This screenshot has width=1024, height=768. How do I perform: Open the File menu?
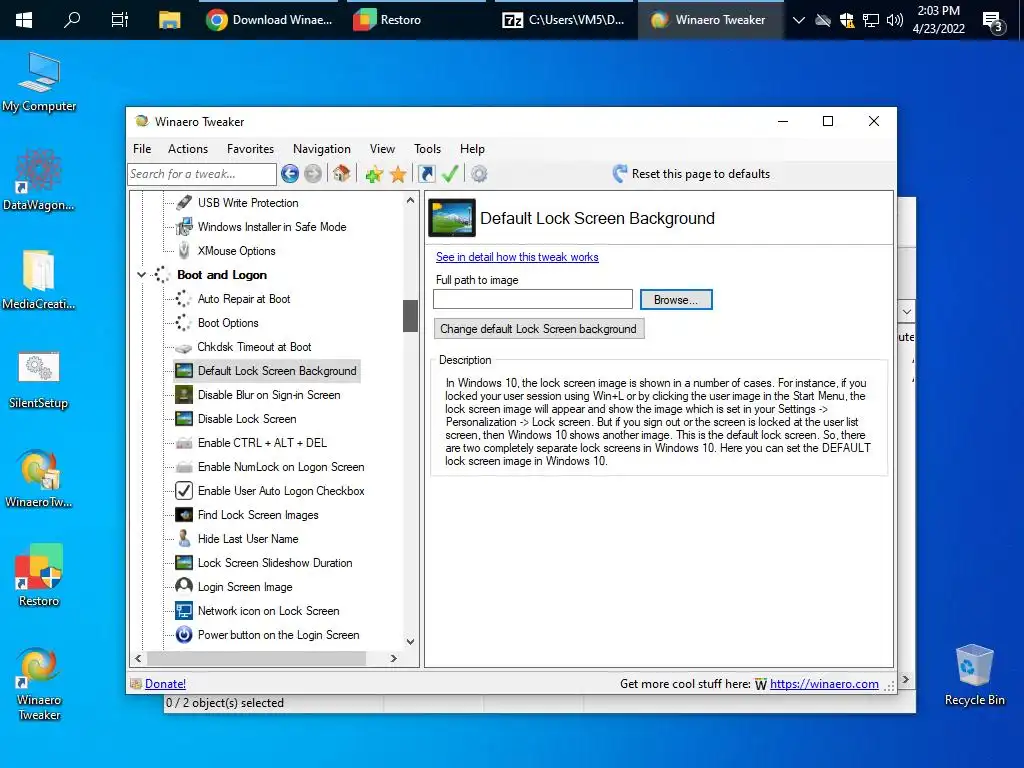(142, 149)
